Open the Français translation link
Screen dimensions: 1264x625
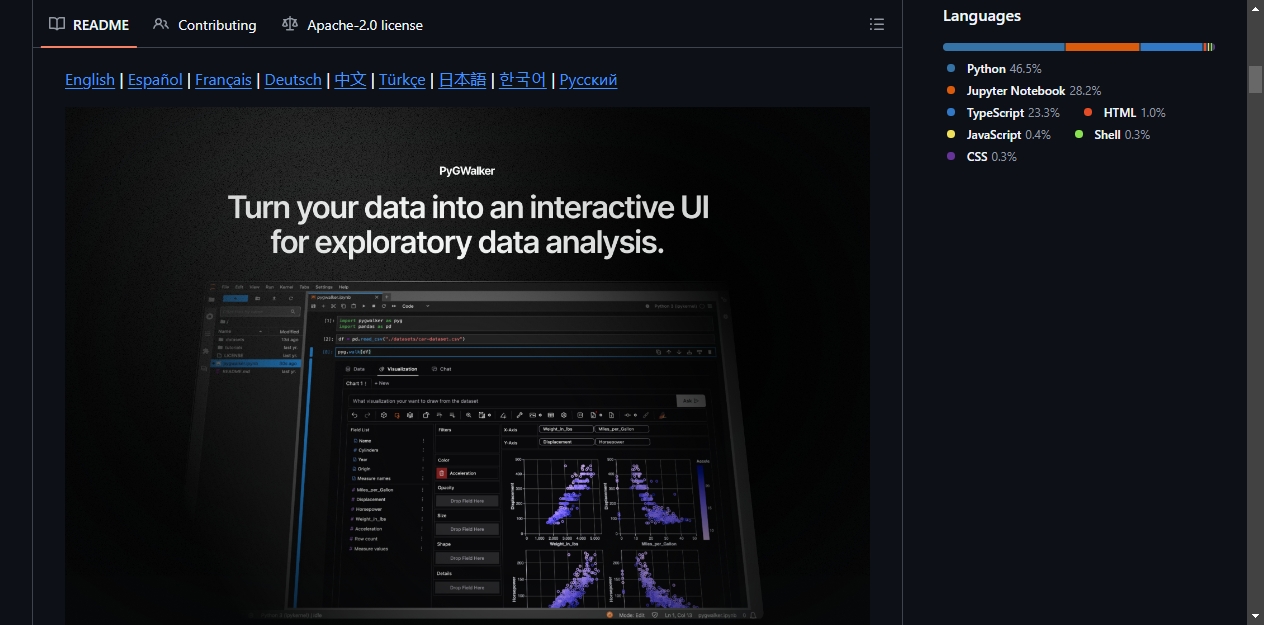pos(223,80)
